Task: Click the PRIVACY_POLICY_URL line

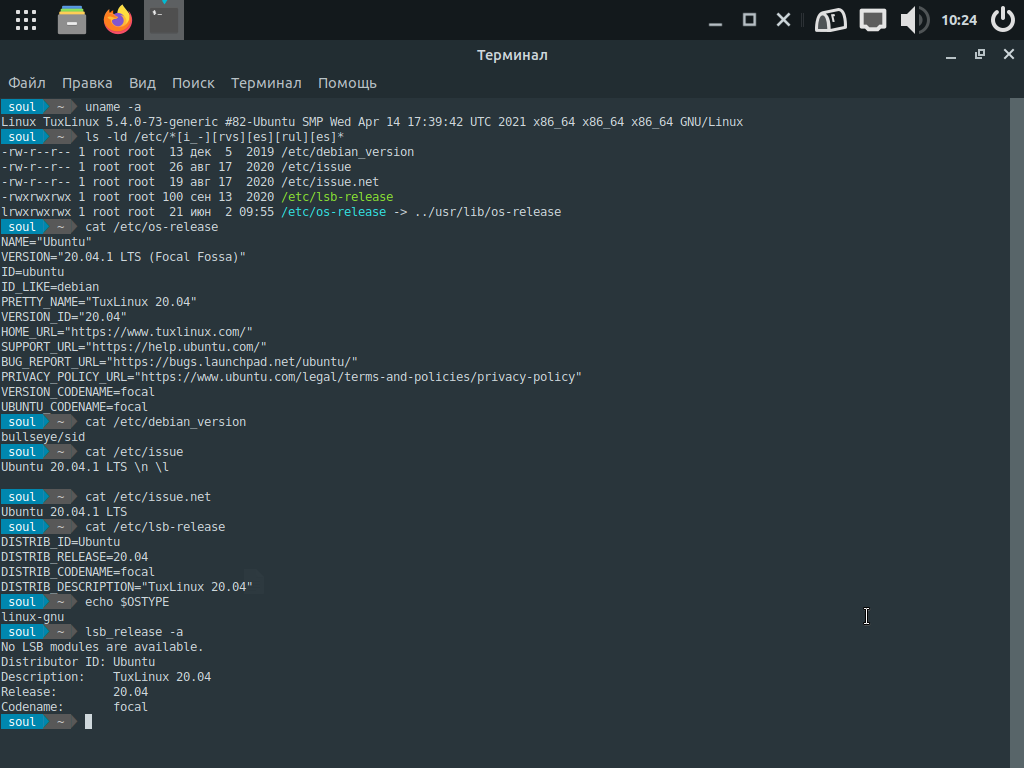Action: pyautogui.click(x=291, y=377)
